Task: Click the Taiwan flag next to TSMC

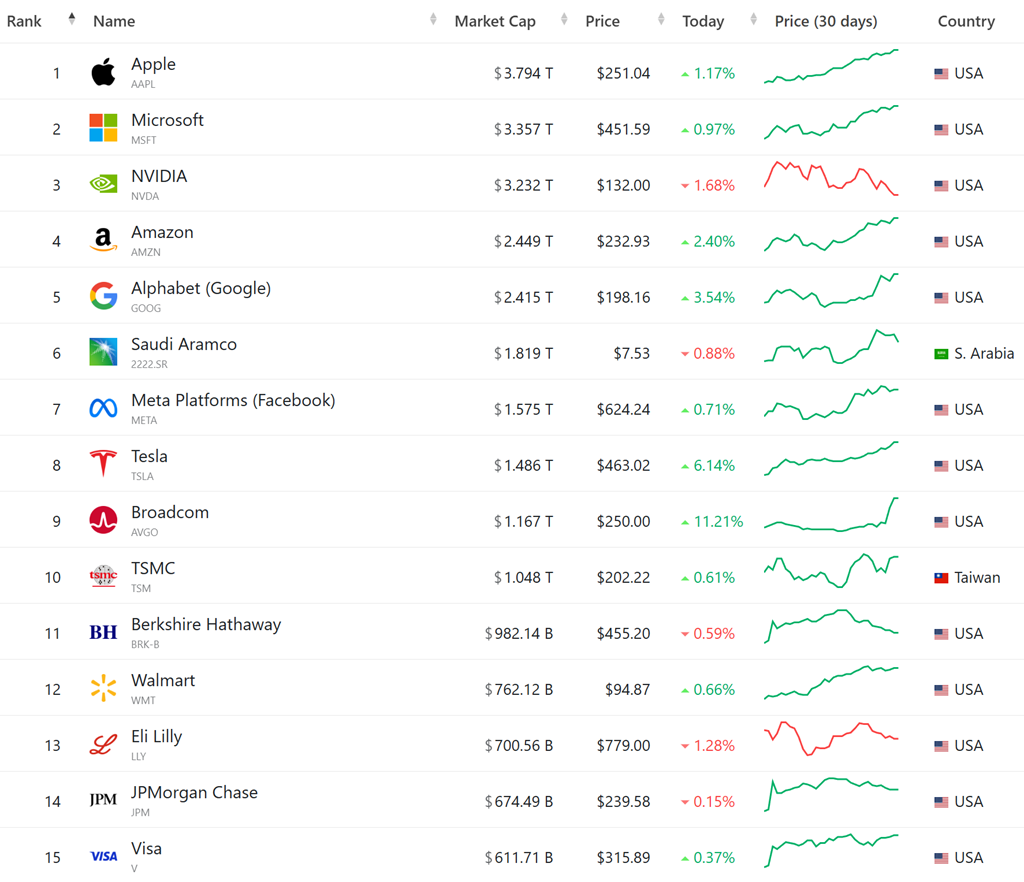Action: point(941,578)
